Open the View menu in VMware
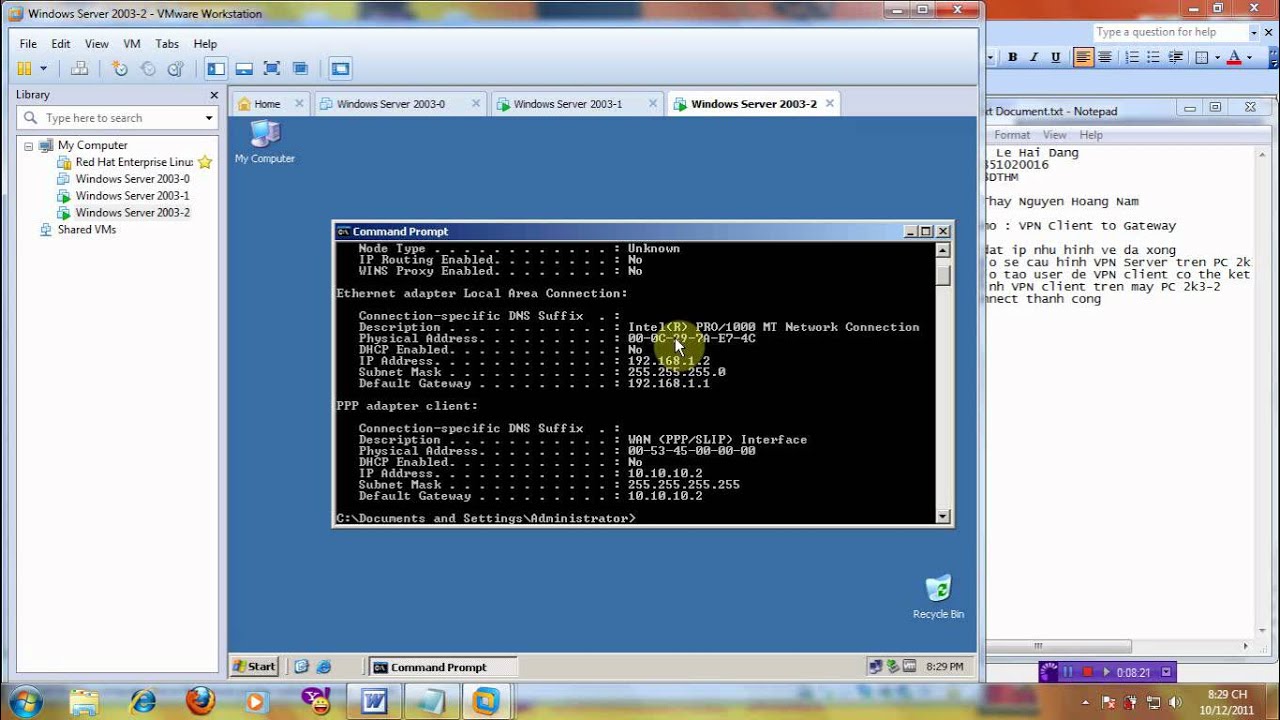This screenshot has height=720, width=1280. [97, 44]
